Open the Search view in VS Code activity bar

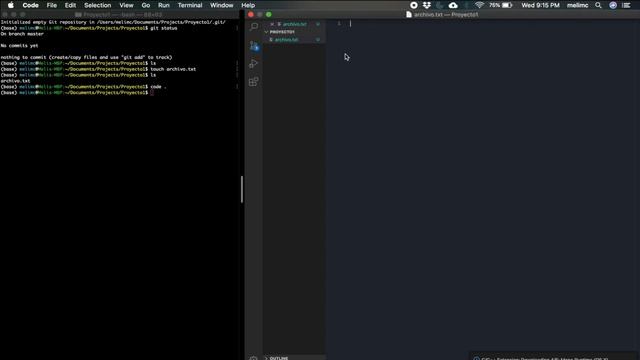(x=254, y=27)
